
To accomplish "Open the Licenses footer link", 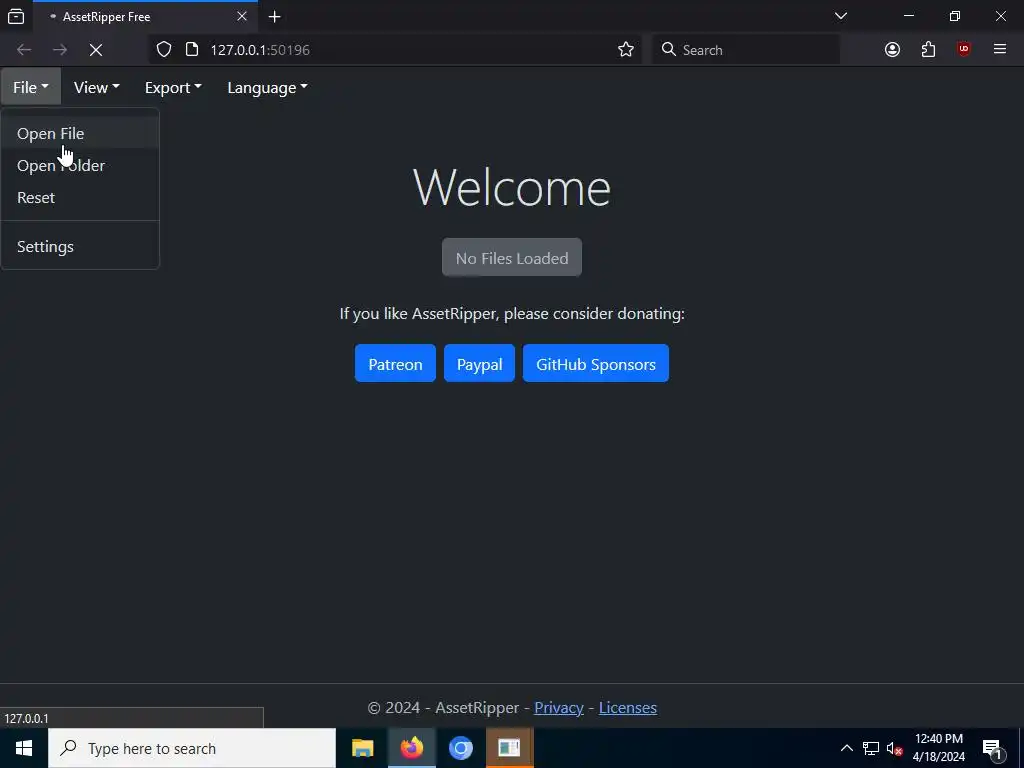I will point(628,707).
